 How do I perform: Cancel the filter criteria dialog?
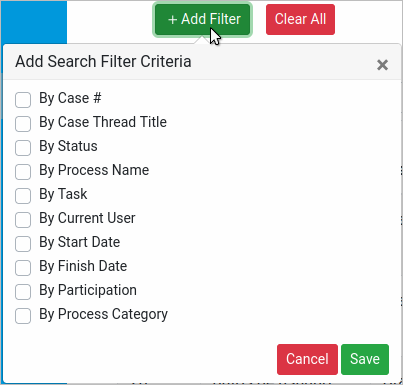point(307,359)
